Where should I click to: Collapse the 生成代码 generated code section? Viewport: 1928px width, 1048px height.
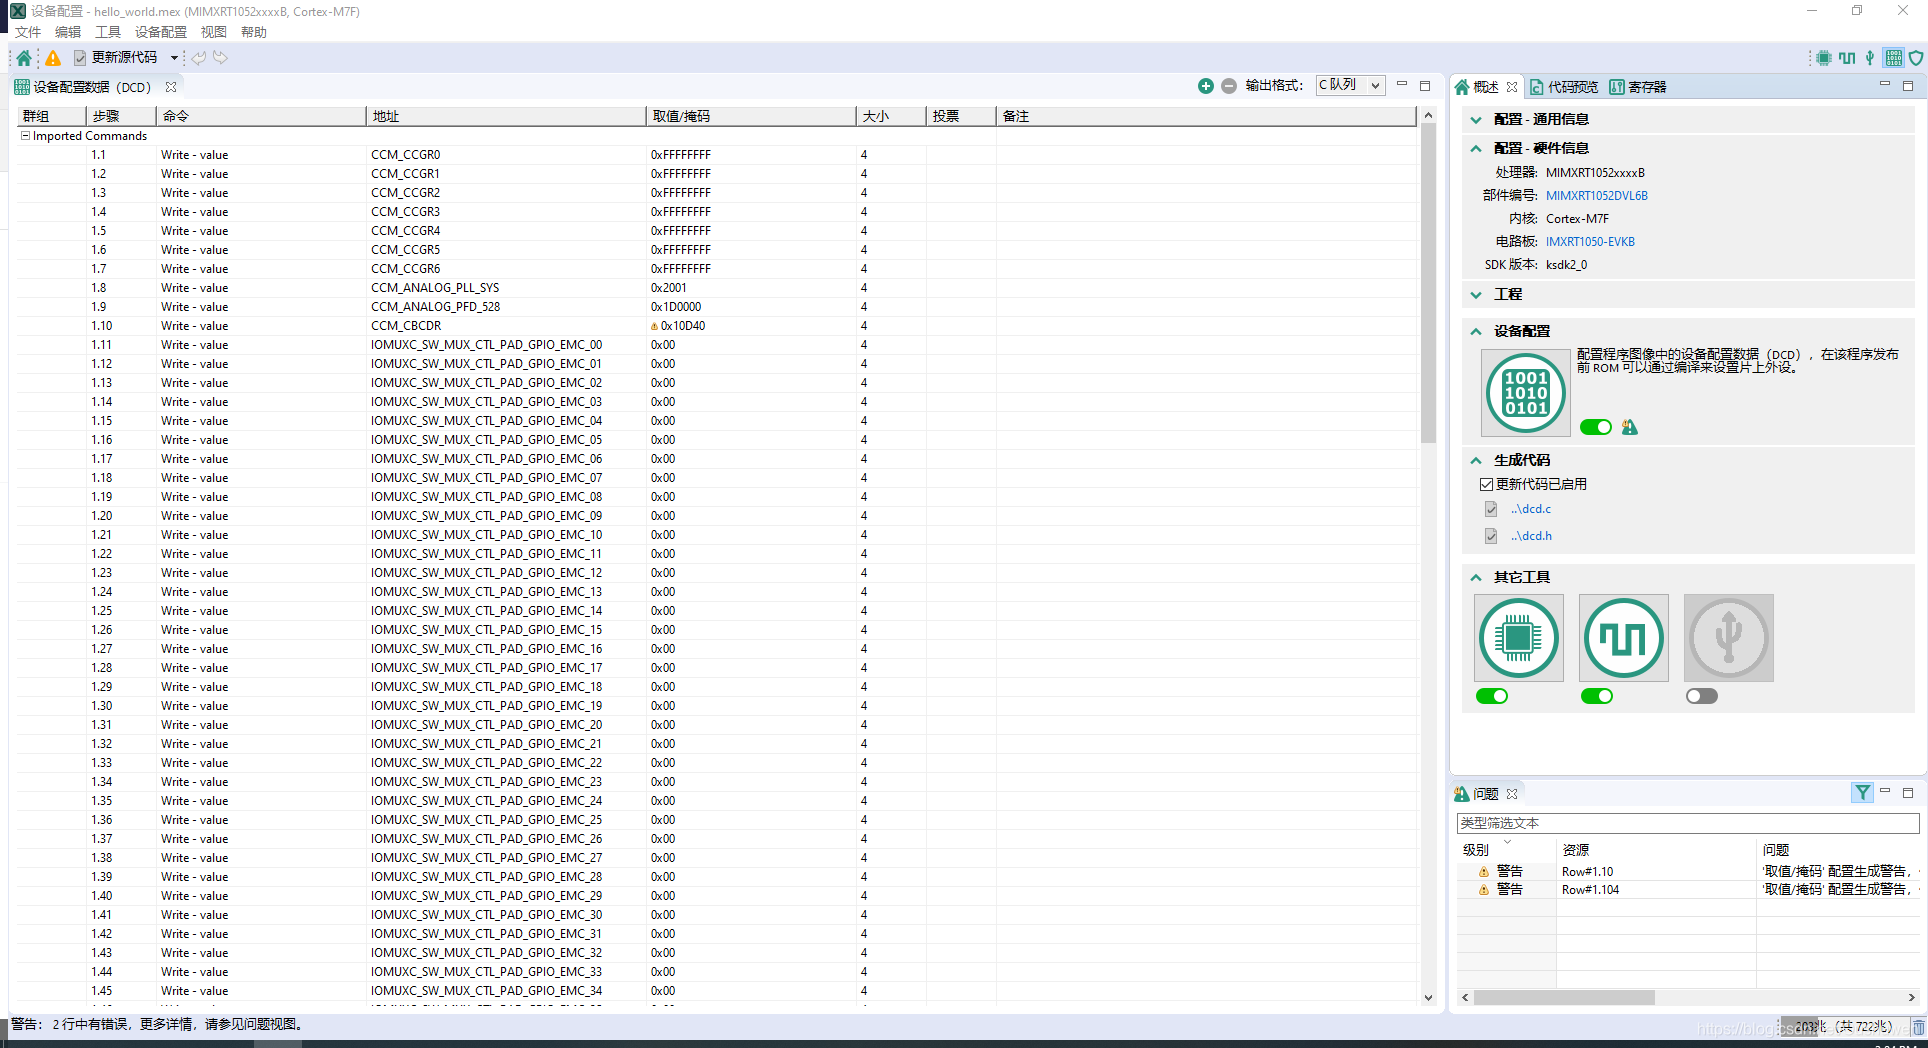tap(1476, 460)
